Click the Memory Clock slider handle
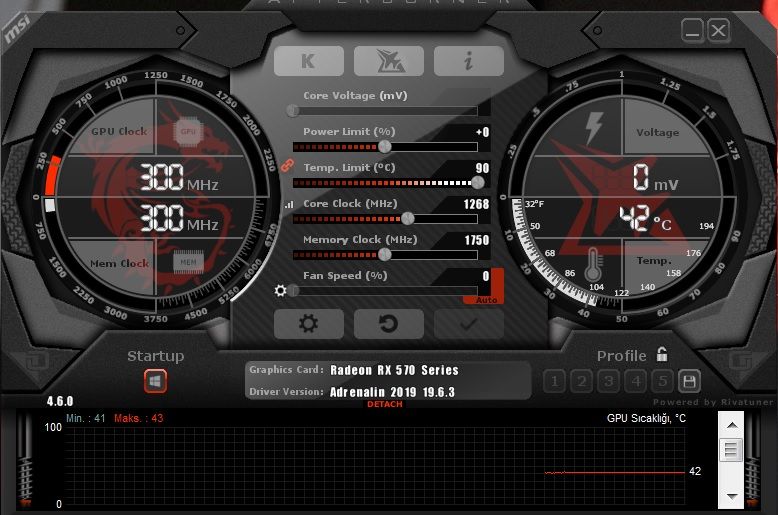The width and height of the screenshot is (778, 515). point(385,255)
